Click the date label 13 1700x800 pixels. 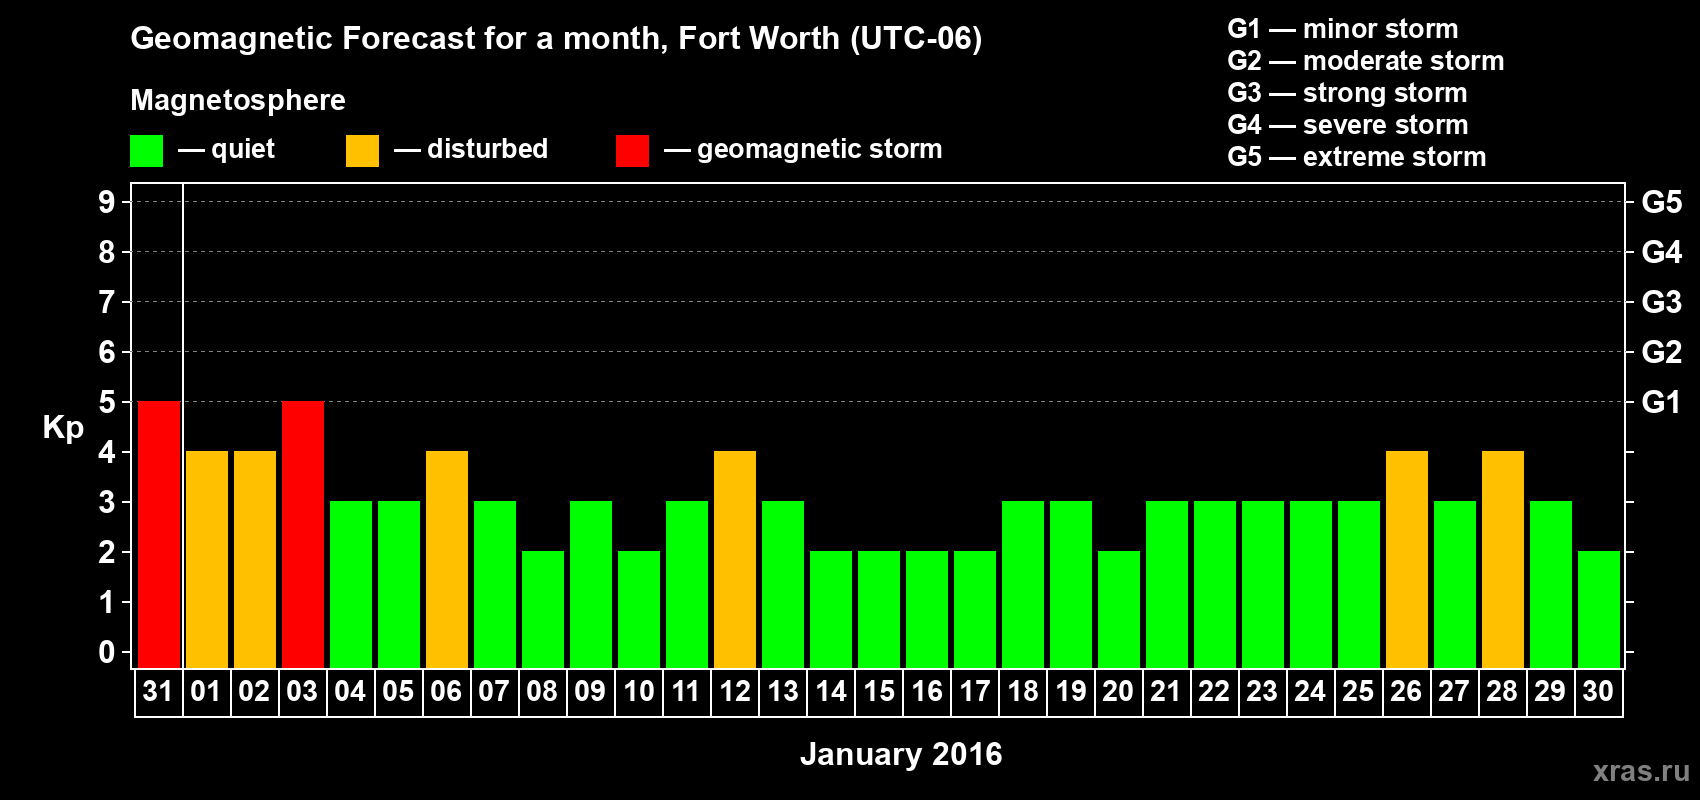(x=783, y=692)
